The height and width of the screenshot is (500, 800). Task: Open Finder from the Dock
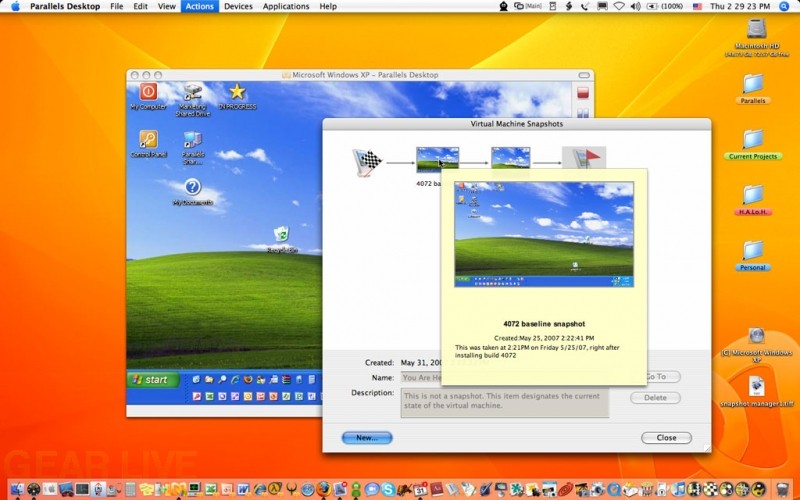pos(17,489)
